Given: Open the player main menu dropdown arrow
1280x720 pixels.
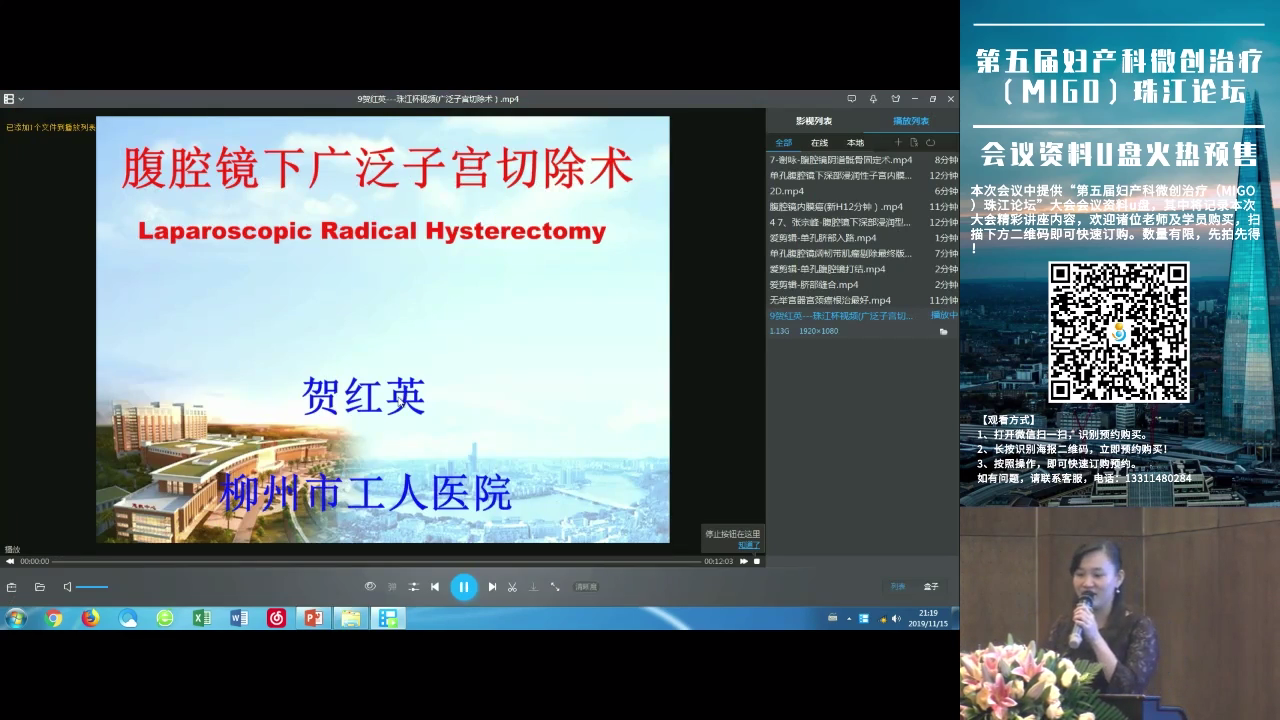Looking at the screenshot, I should coord(21,99).
